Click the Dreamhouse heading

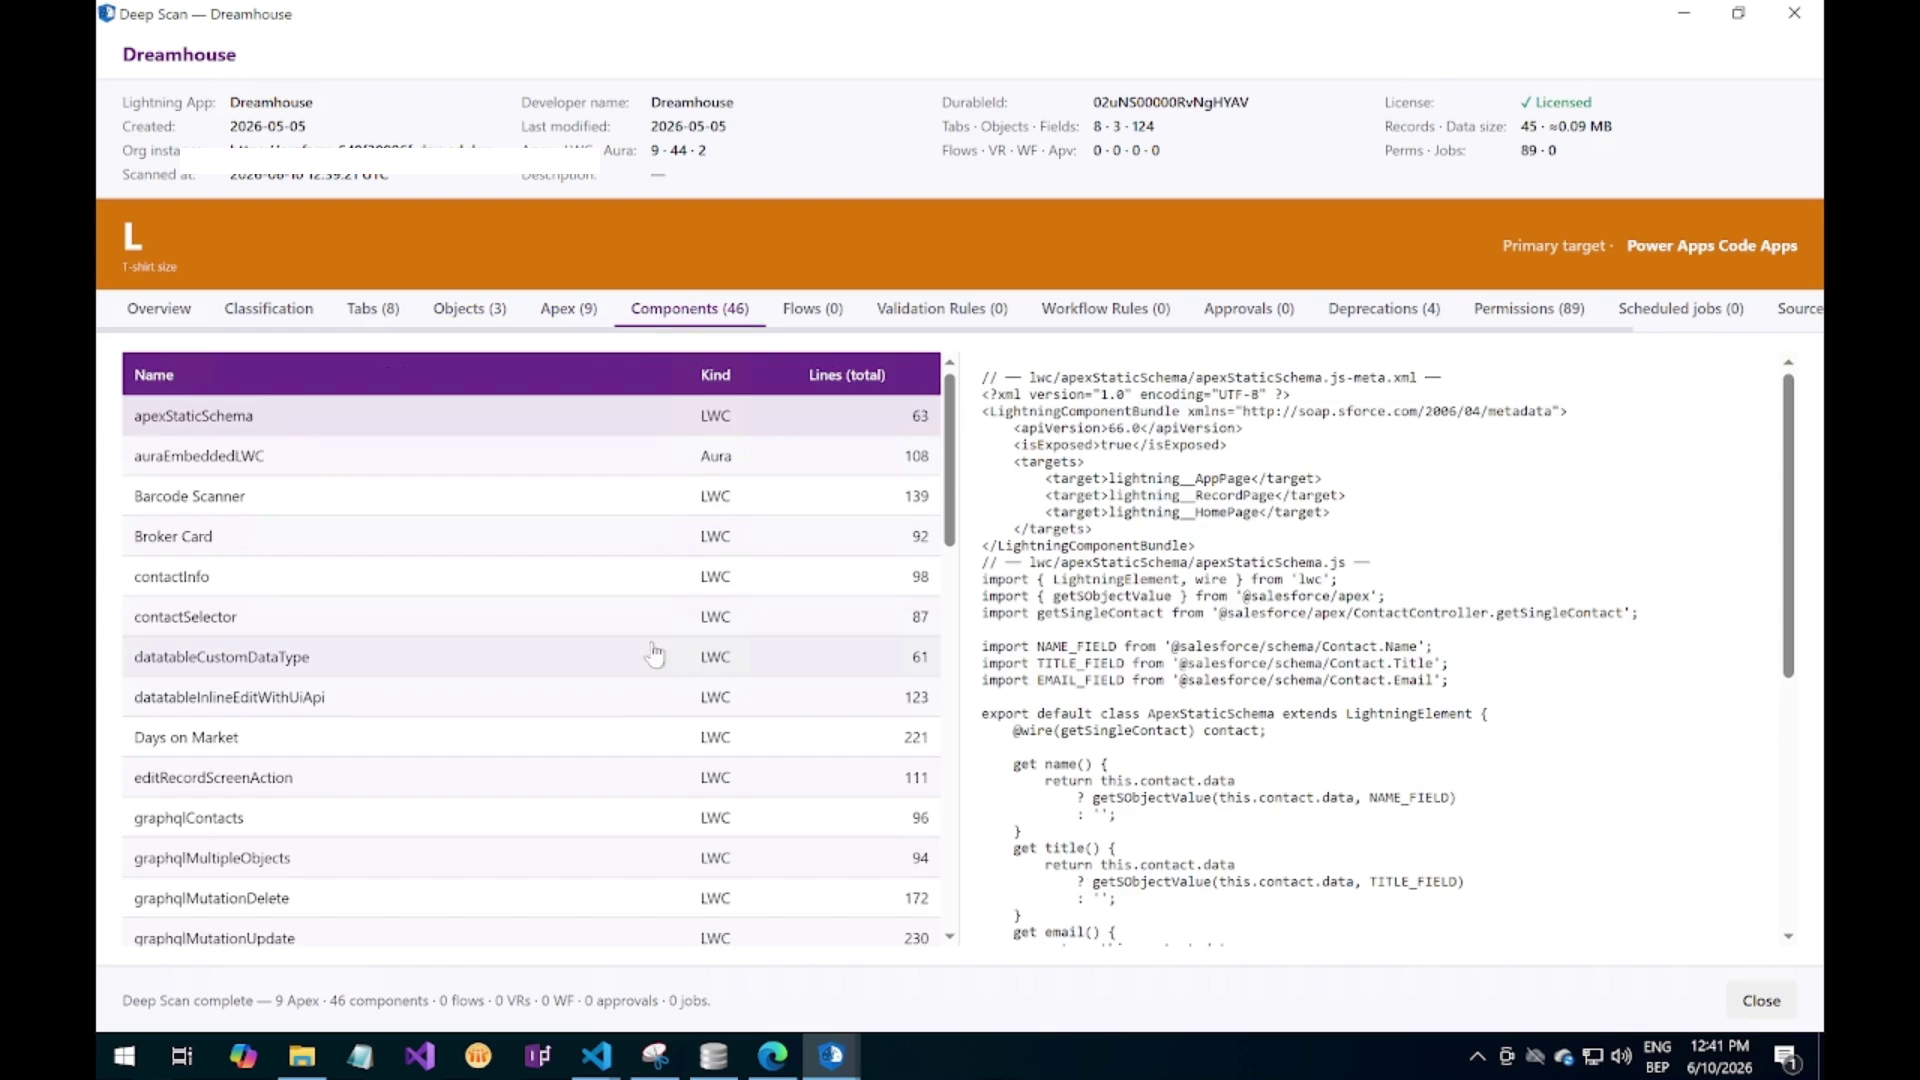click(179, 54)
